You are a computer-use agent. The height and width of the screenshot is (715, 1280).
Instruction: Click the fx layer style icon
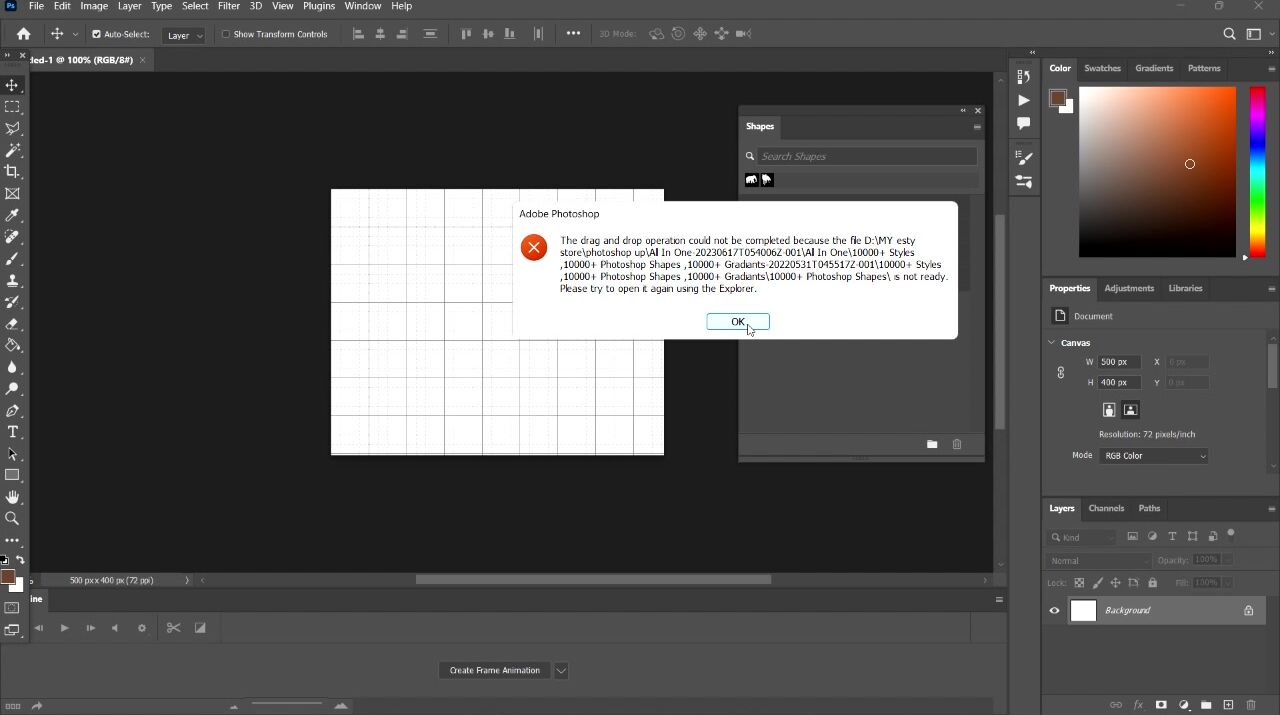(x=1138, y=705)
